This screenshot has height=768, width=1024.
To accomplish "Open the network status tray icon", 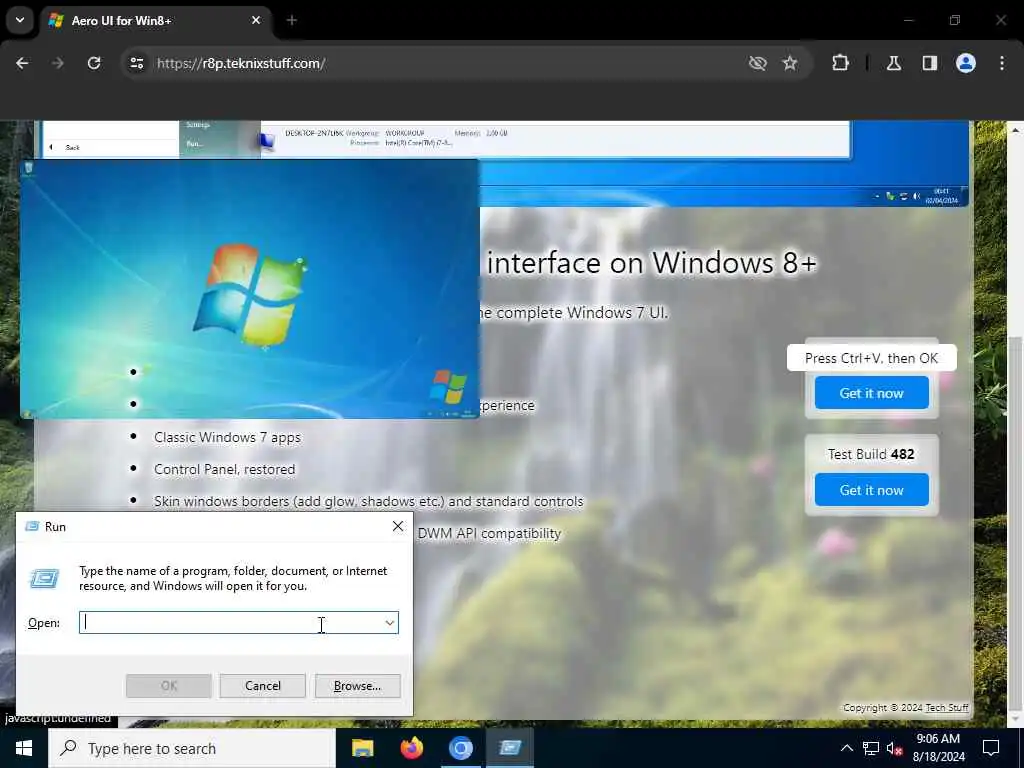I will click(871, 748).
